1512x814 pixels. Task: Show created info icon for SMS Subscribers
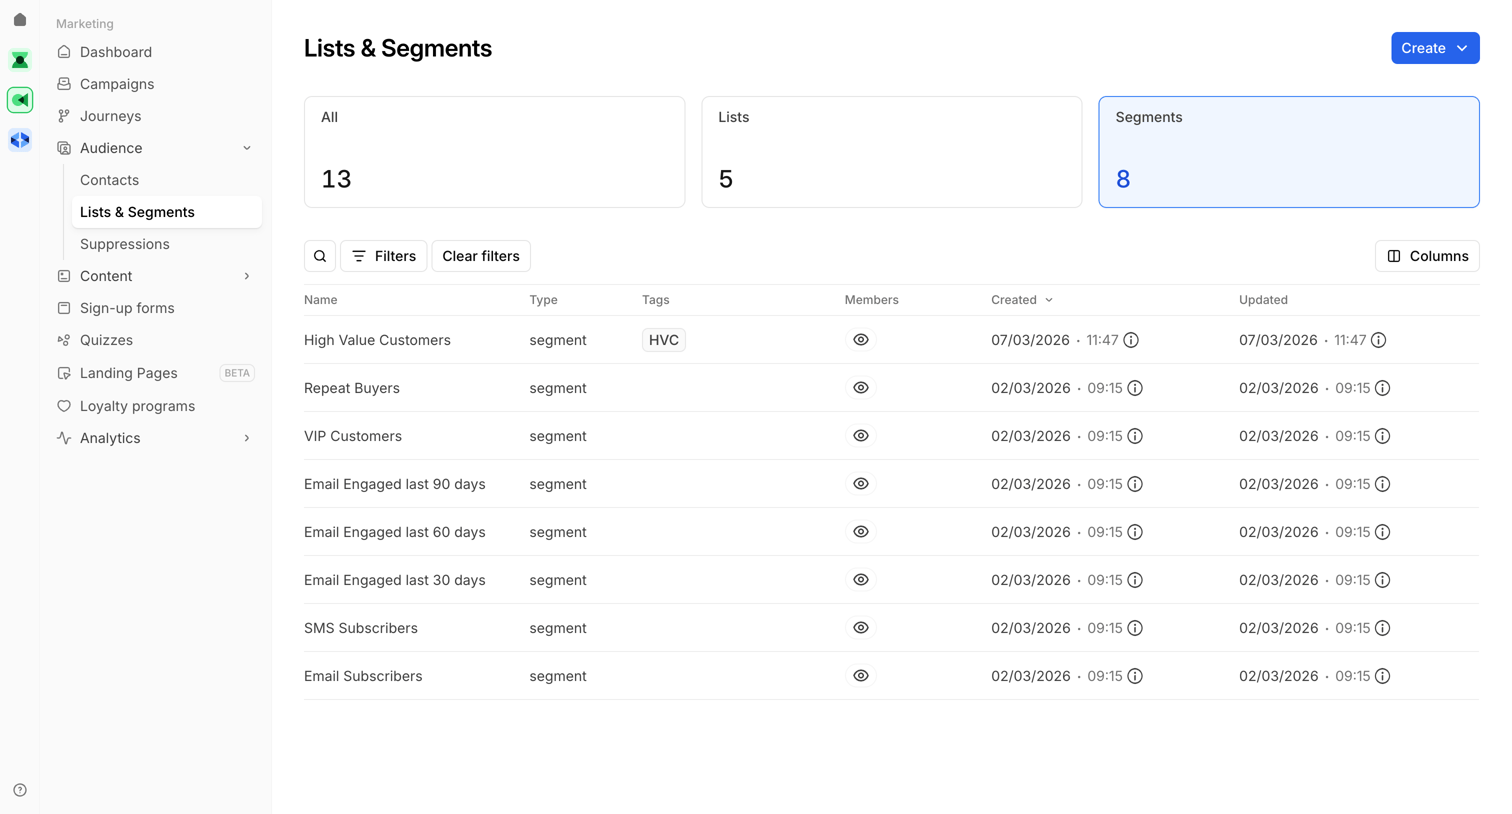coord(1135,628)
